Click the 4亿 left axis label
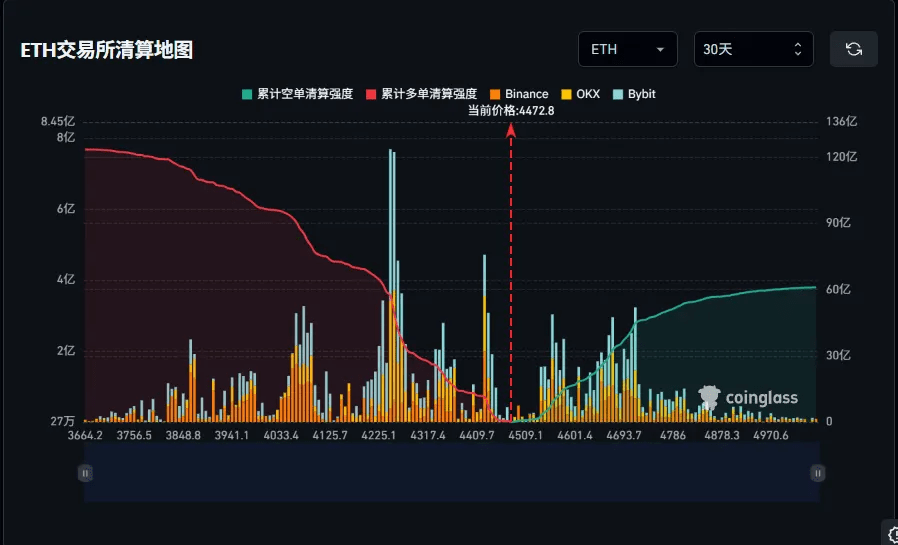 point(66,280)
